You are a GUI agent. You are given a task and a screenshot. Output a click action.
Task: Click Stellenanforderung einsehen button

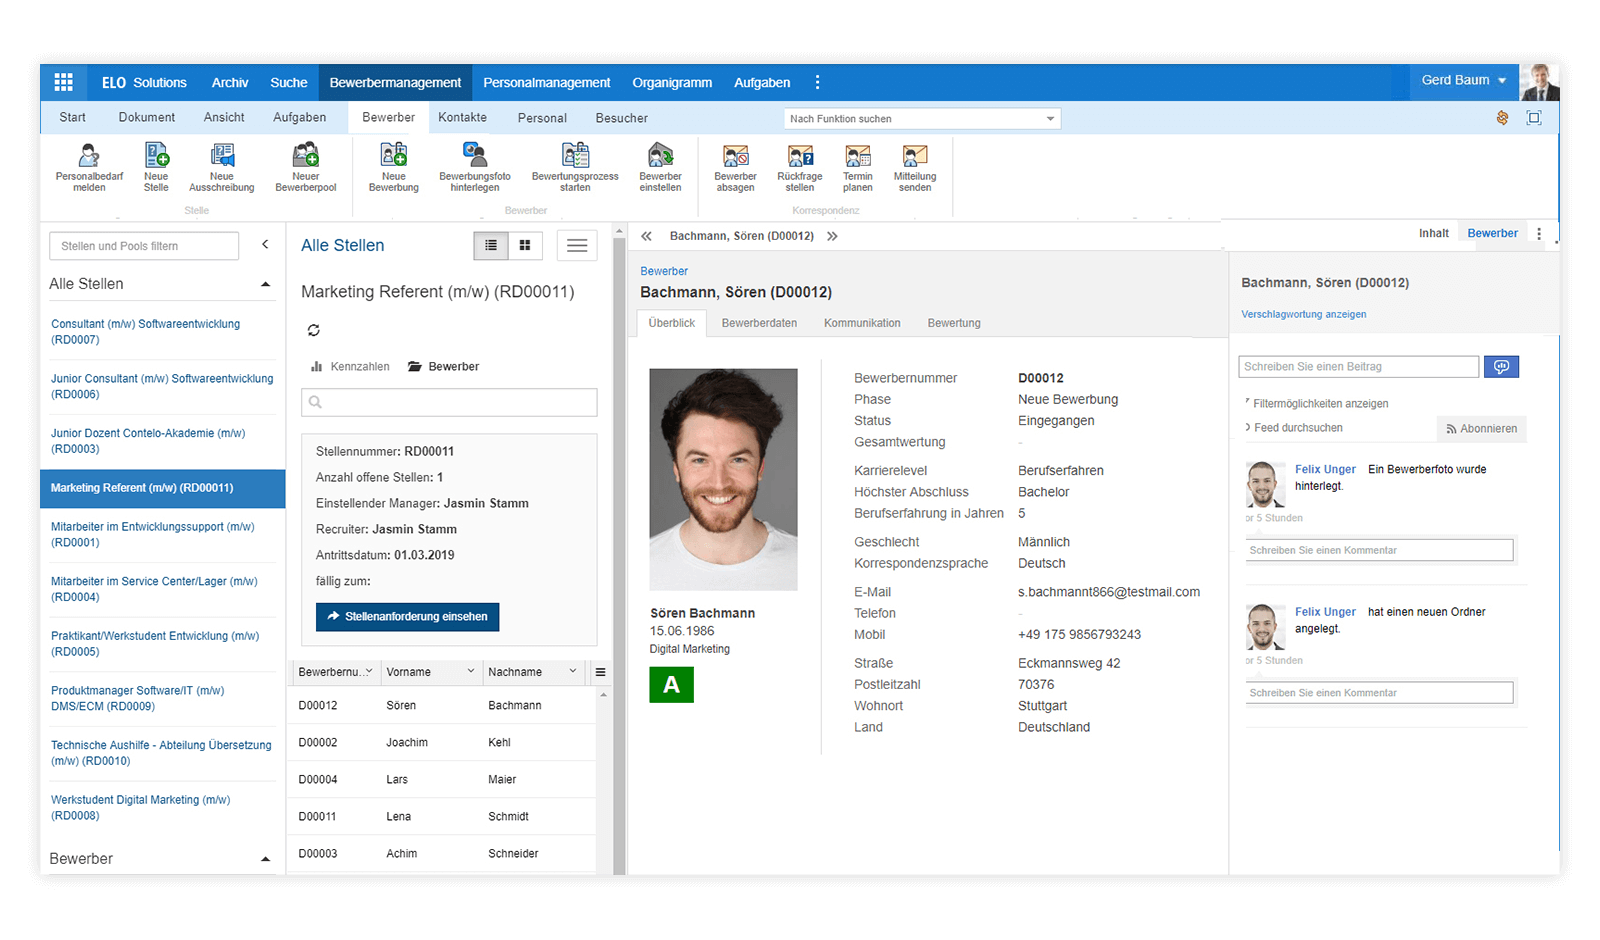[407, 617]
